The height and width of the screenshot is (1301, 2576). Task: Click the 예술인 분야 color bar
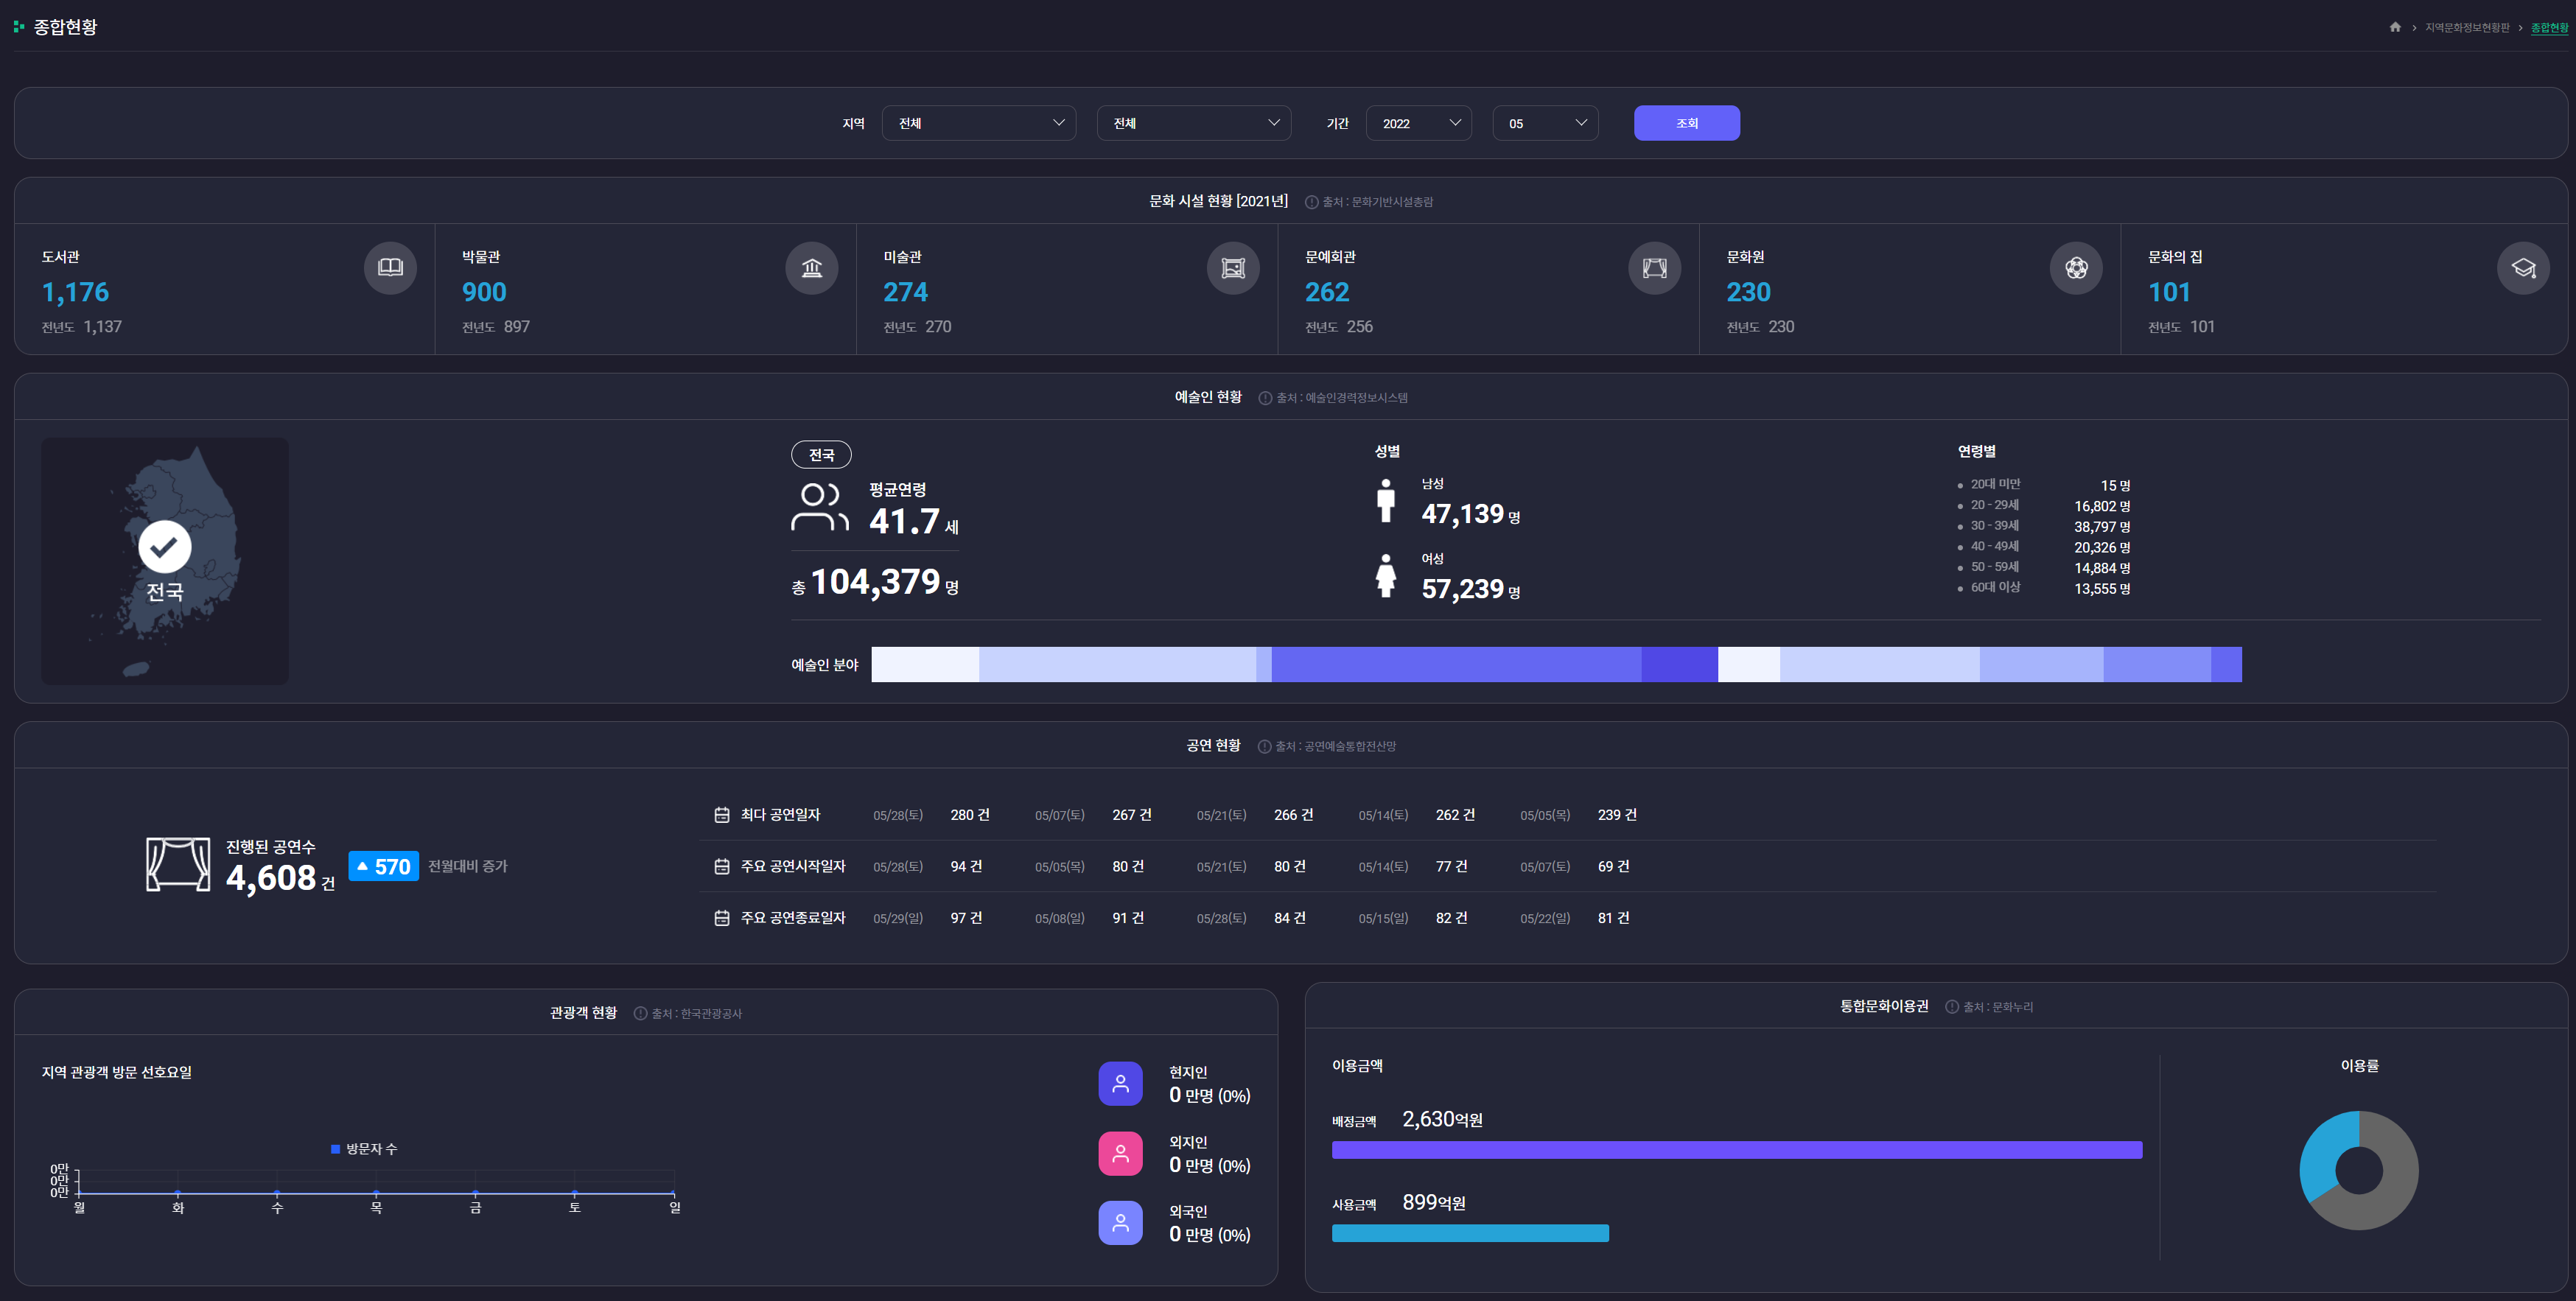(x=1556, y=665)
